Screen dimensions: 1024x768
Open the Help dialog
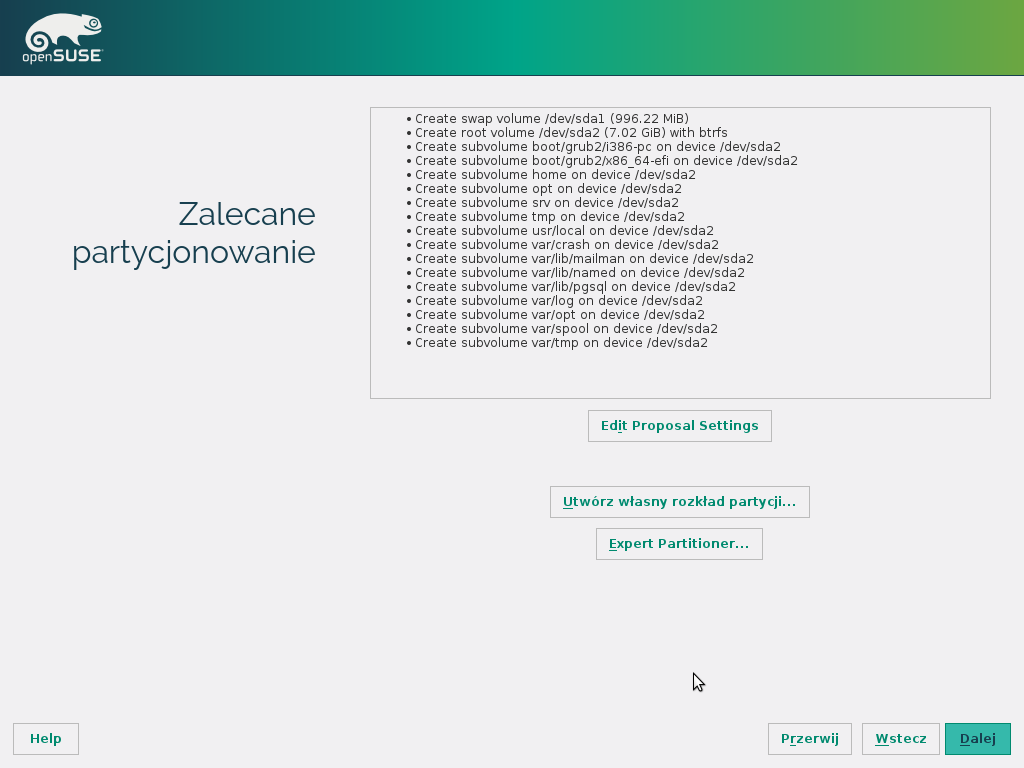[x=46, y=739]
